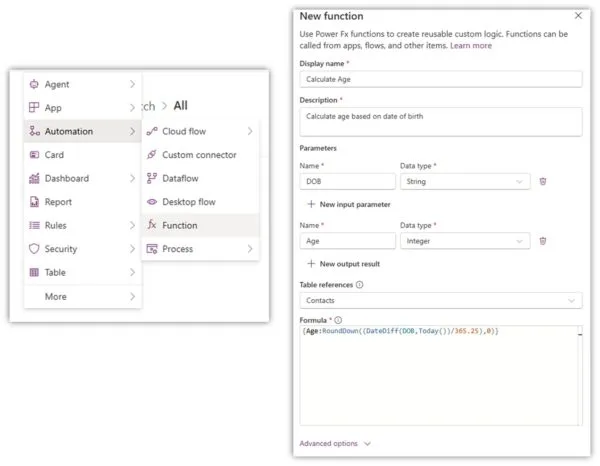This screenshot has width=600, height=466.
Task: Click the Report document icon
Action: (34, 202)
